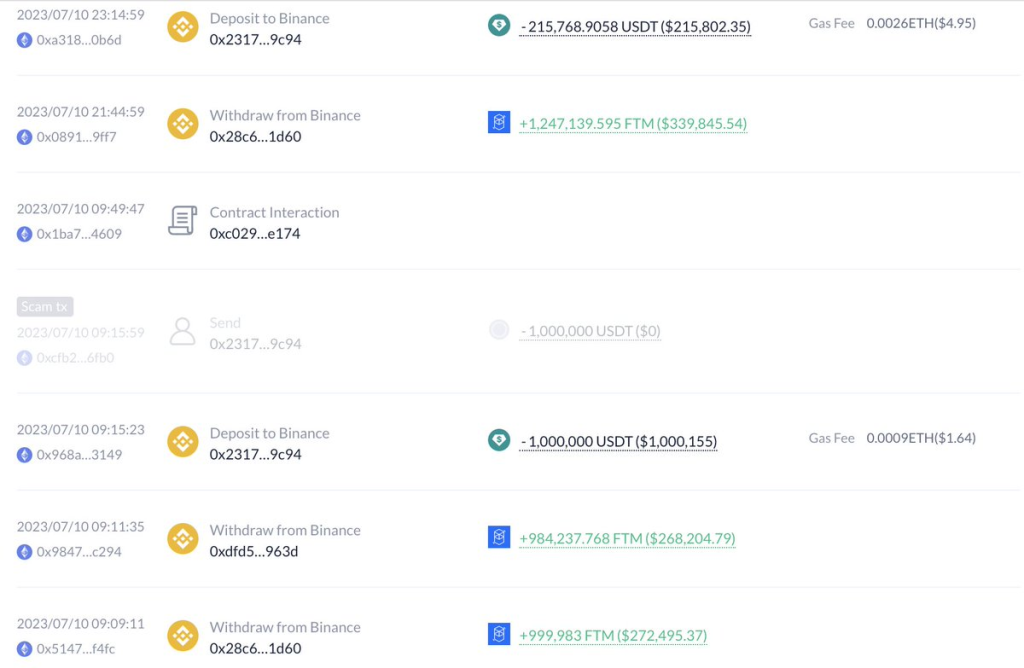Click the USDT token icon beside -215,768.9058 USDT
The image size is (1024, 668).
pyautogui.click(x=499, y=26)
